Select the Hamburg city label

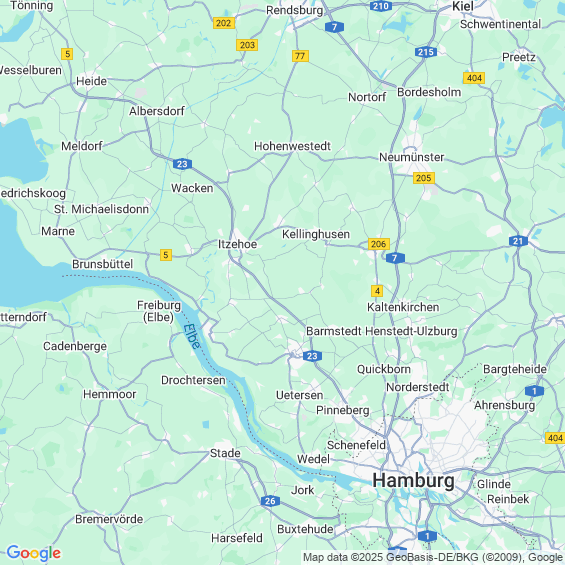click(x=413, y=480)
